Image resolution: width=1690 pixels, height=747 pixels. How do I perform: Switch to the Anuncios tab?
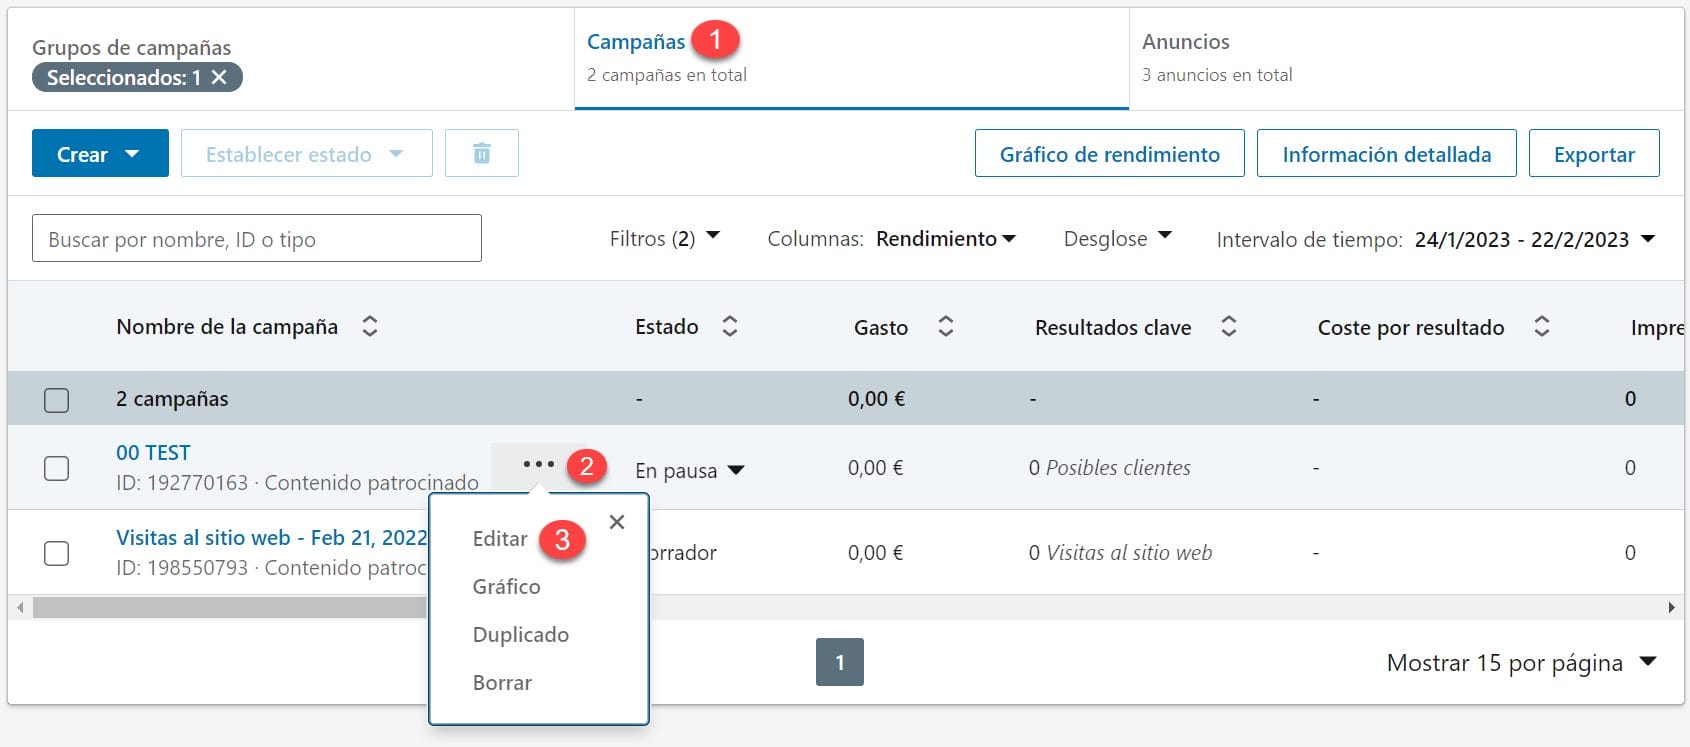[1406, 57]
